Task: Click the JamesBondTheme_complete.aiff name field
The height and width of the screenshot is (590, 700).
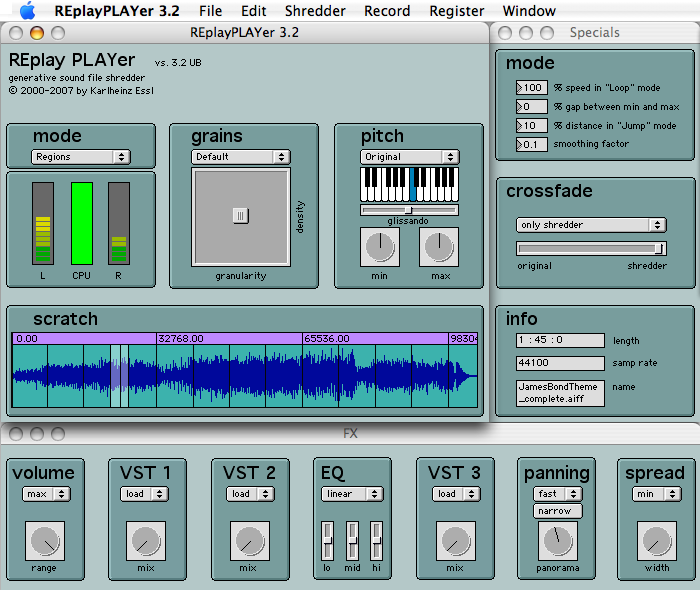Action: [560, 393]
